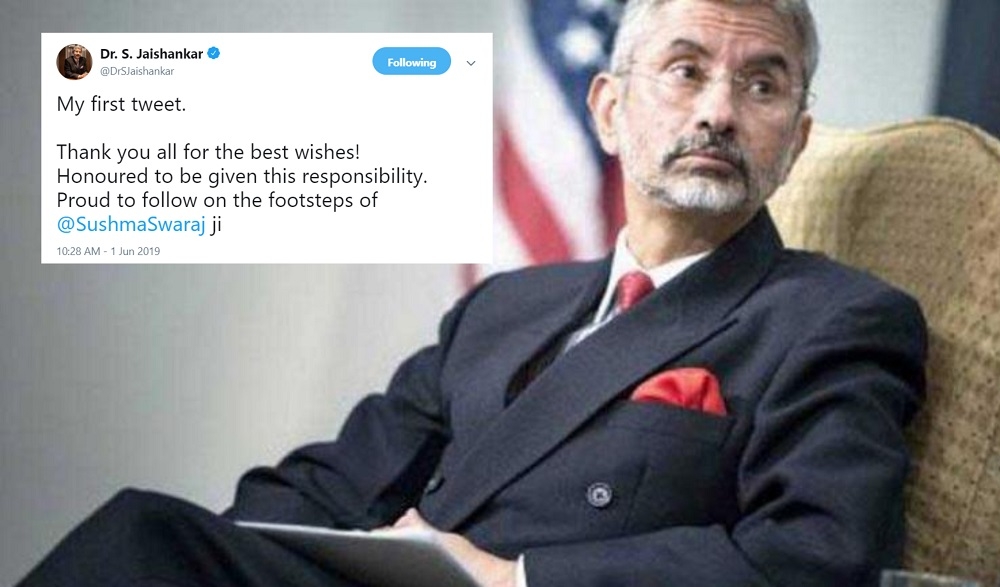This screenshot has width=1000, height=587.
Task: Click the red pocket square on jacket
Action: click(680, 389)
